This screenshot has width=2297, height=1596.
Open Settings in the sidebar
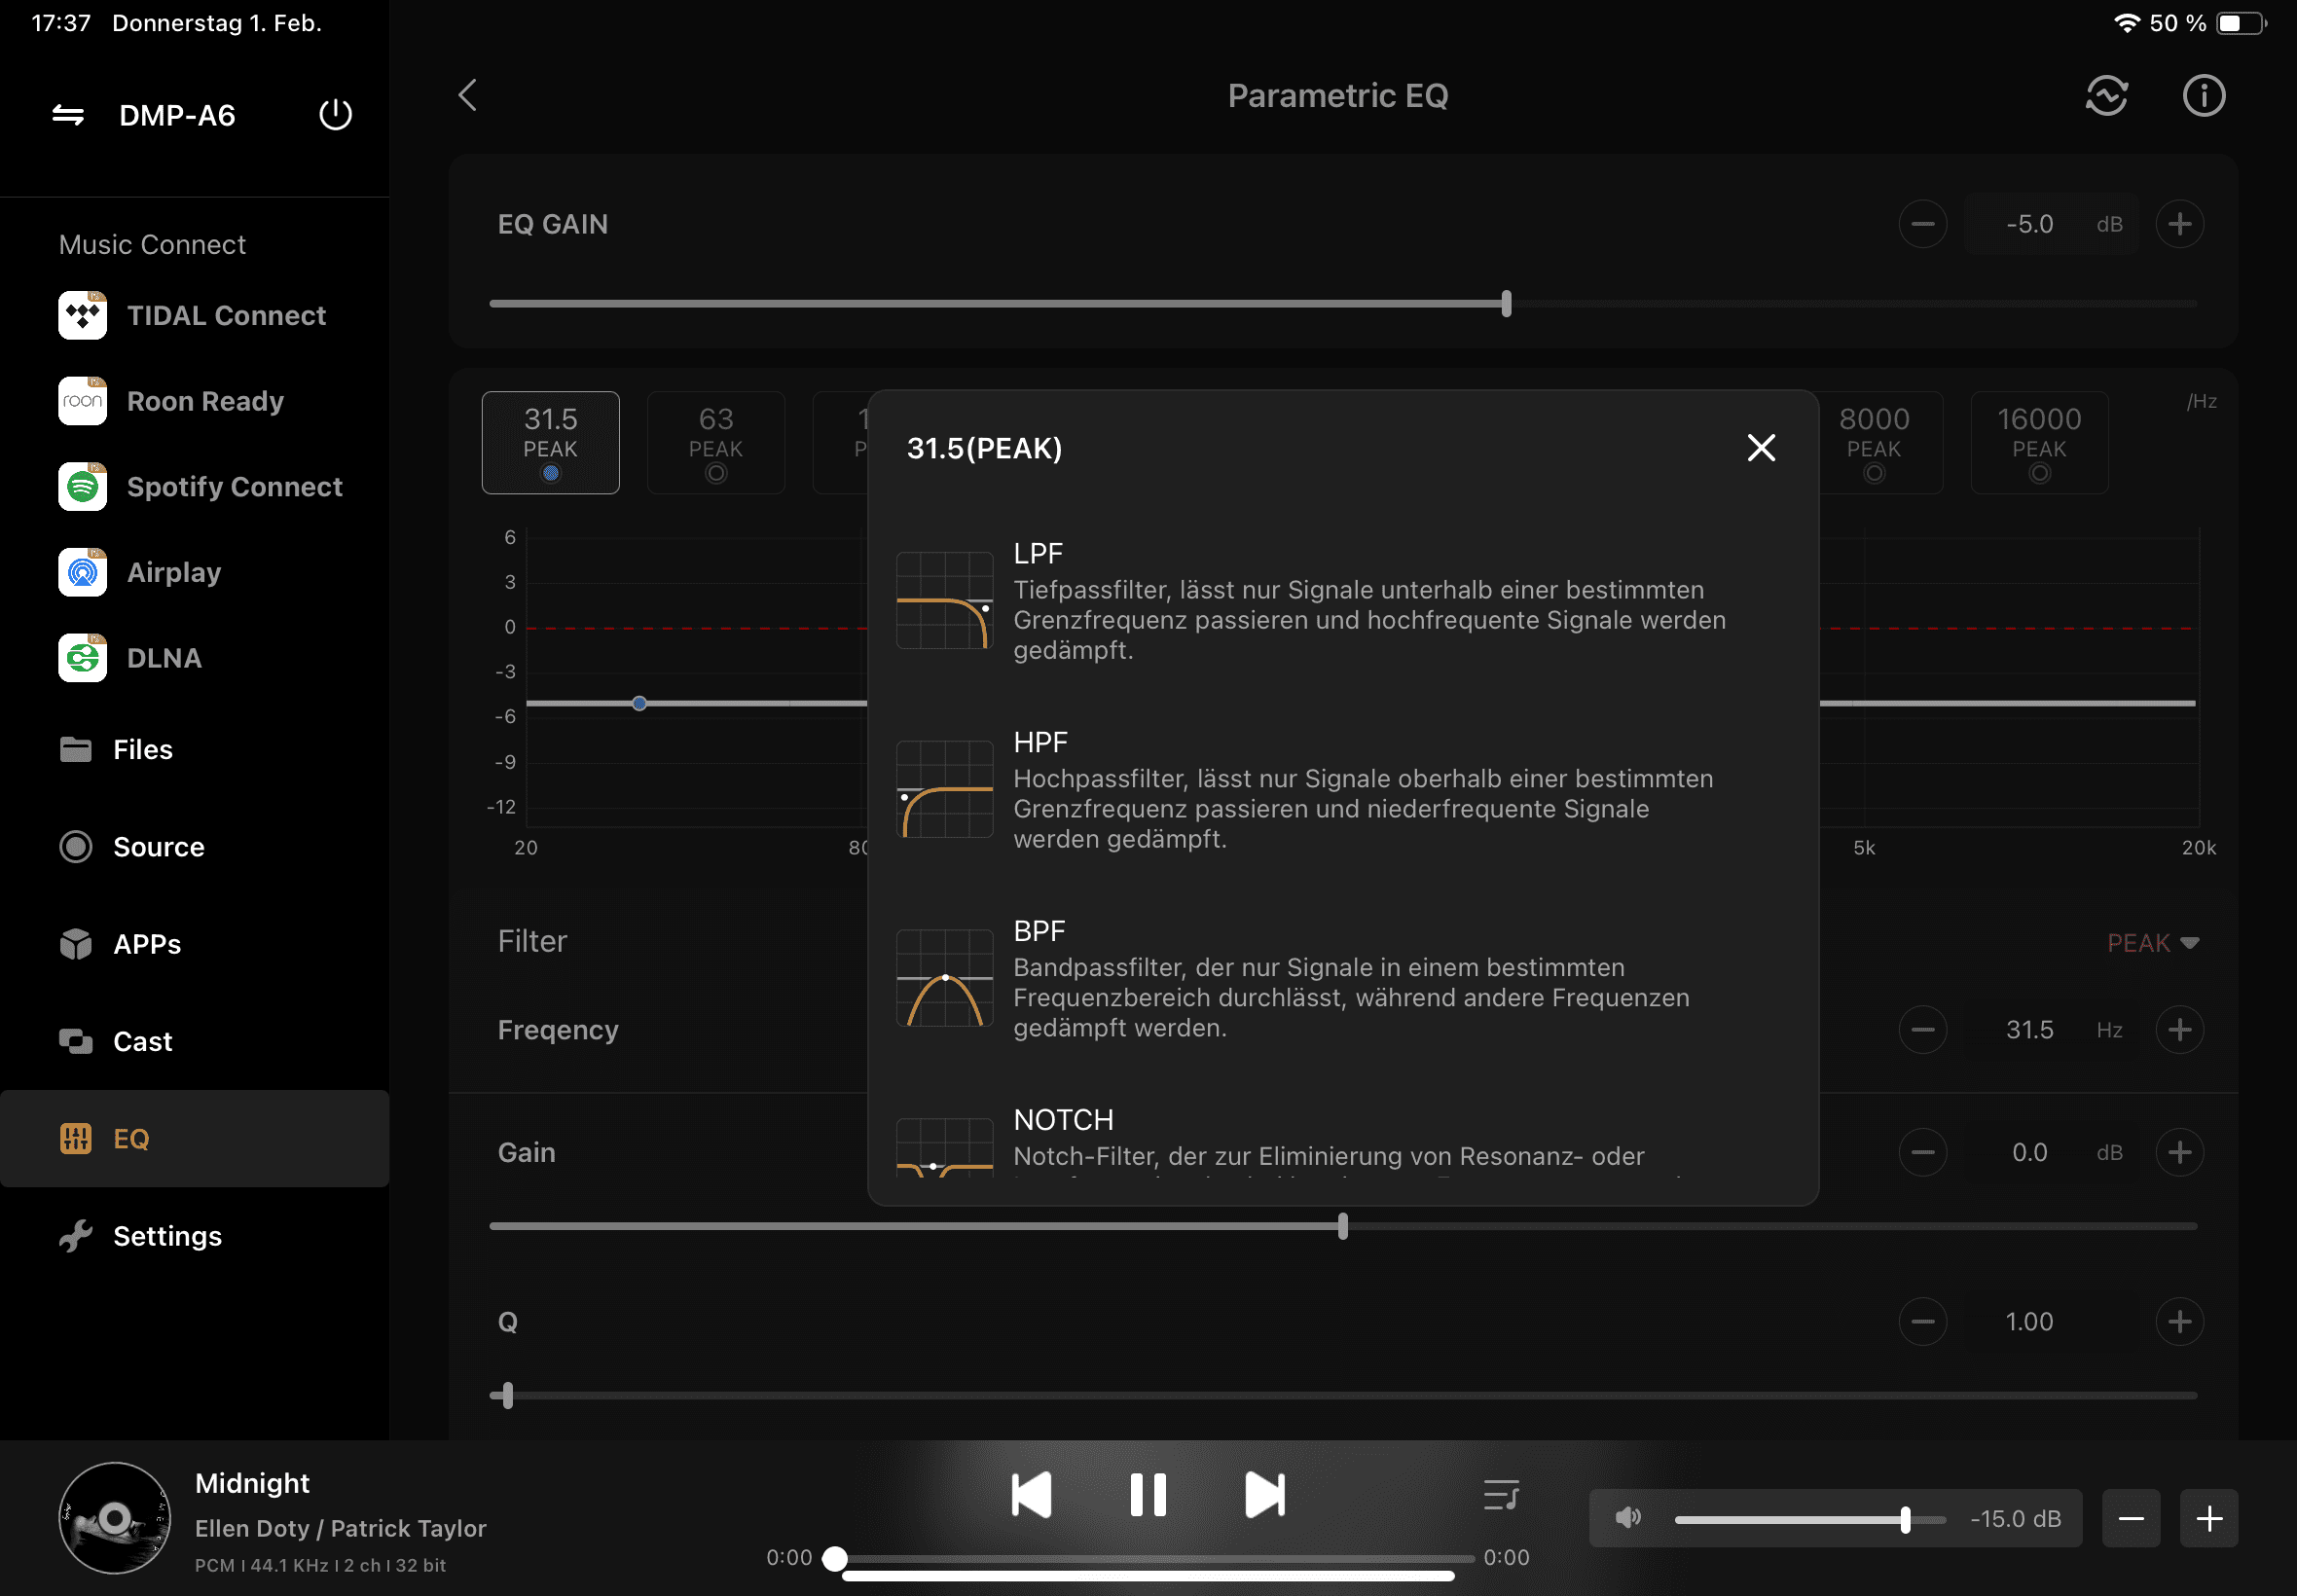pos(194,1236)
